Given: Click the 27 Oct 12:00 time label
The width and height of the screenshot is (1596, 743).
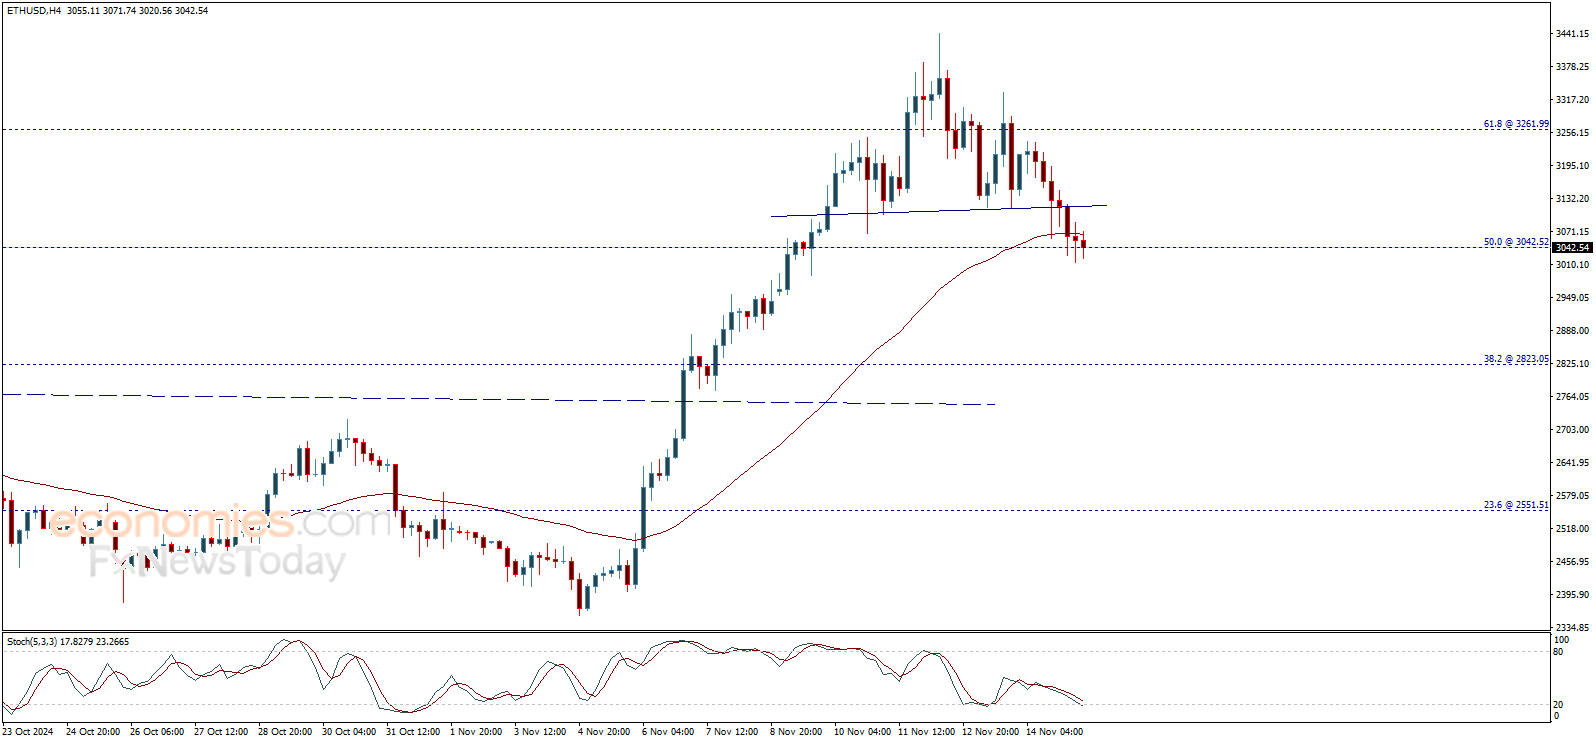Looking at the screenshot, I should point(221,732).
